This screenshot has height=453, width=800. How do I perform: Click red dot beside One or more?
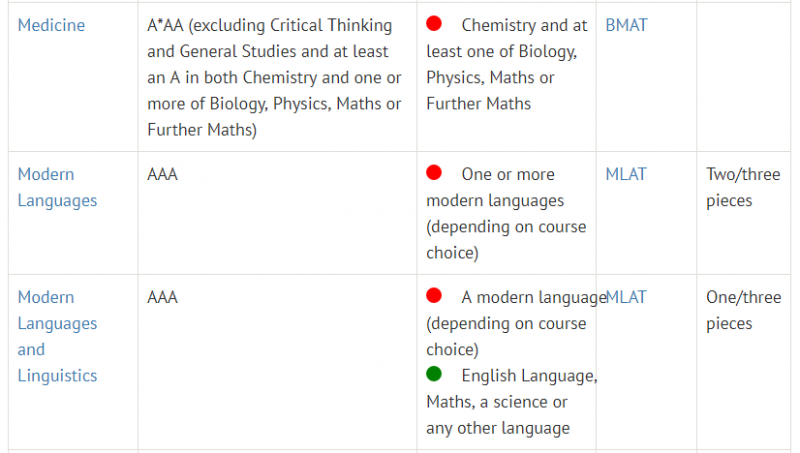[x=434, y=172]
